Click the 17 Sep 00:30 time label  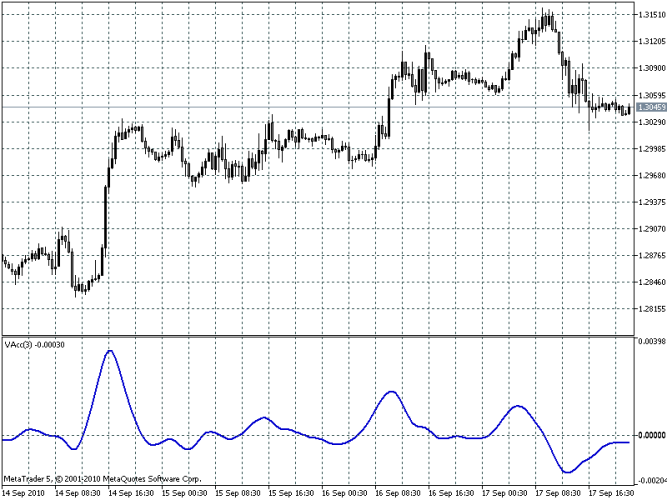pos(505,493)
